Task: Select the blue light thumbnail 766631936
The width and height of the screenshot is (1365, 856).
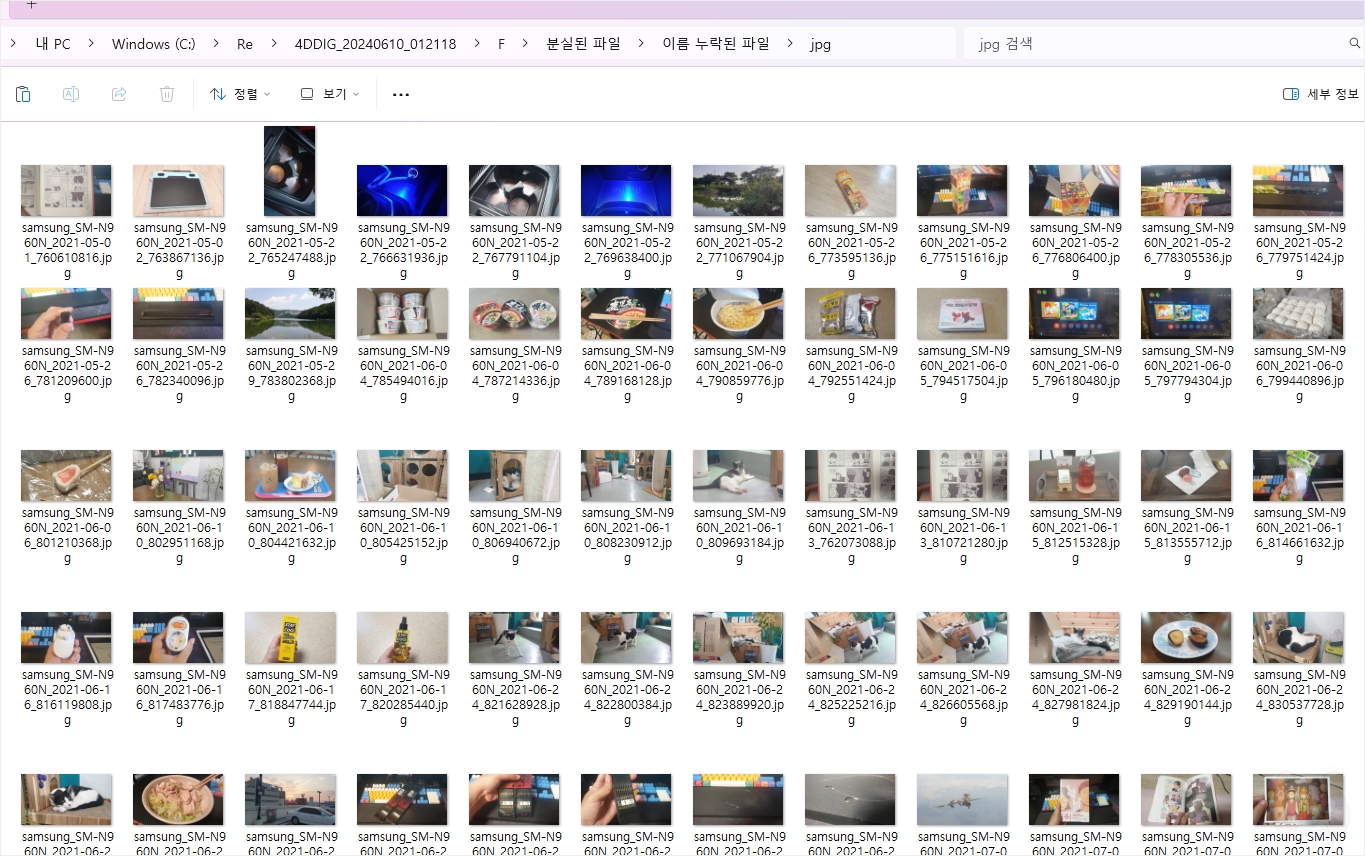Action: [x=402, y=191]
